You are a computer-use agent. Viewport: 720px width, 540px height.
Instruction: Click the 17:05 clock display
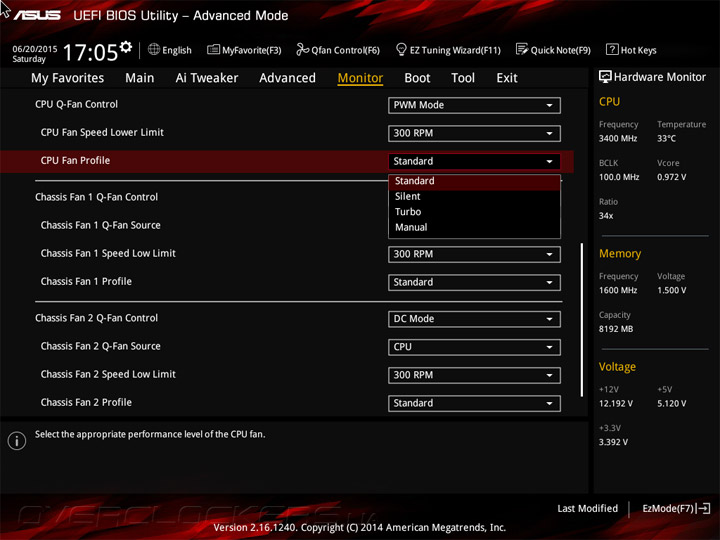coord(90,52)
